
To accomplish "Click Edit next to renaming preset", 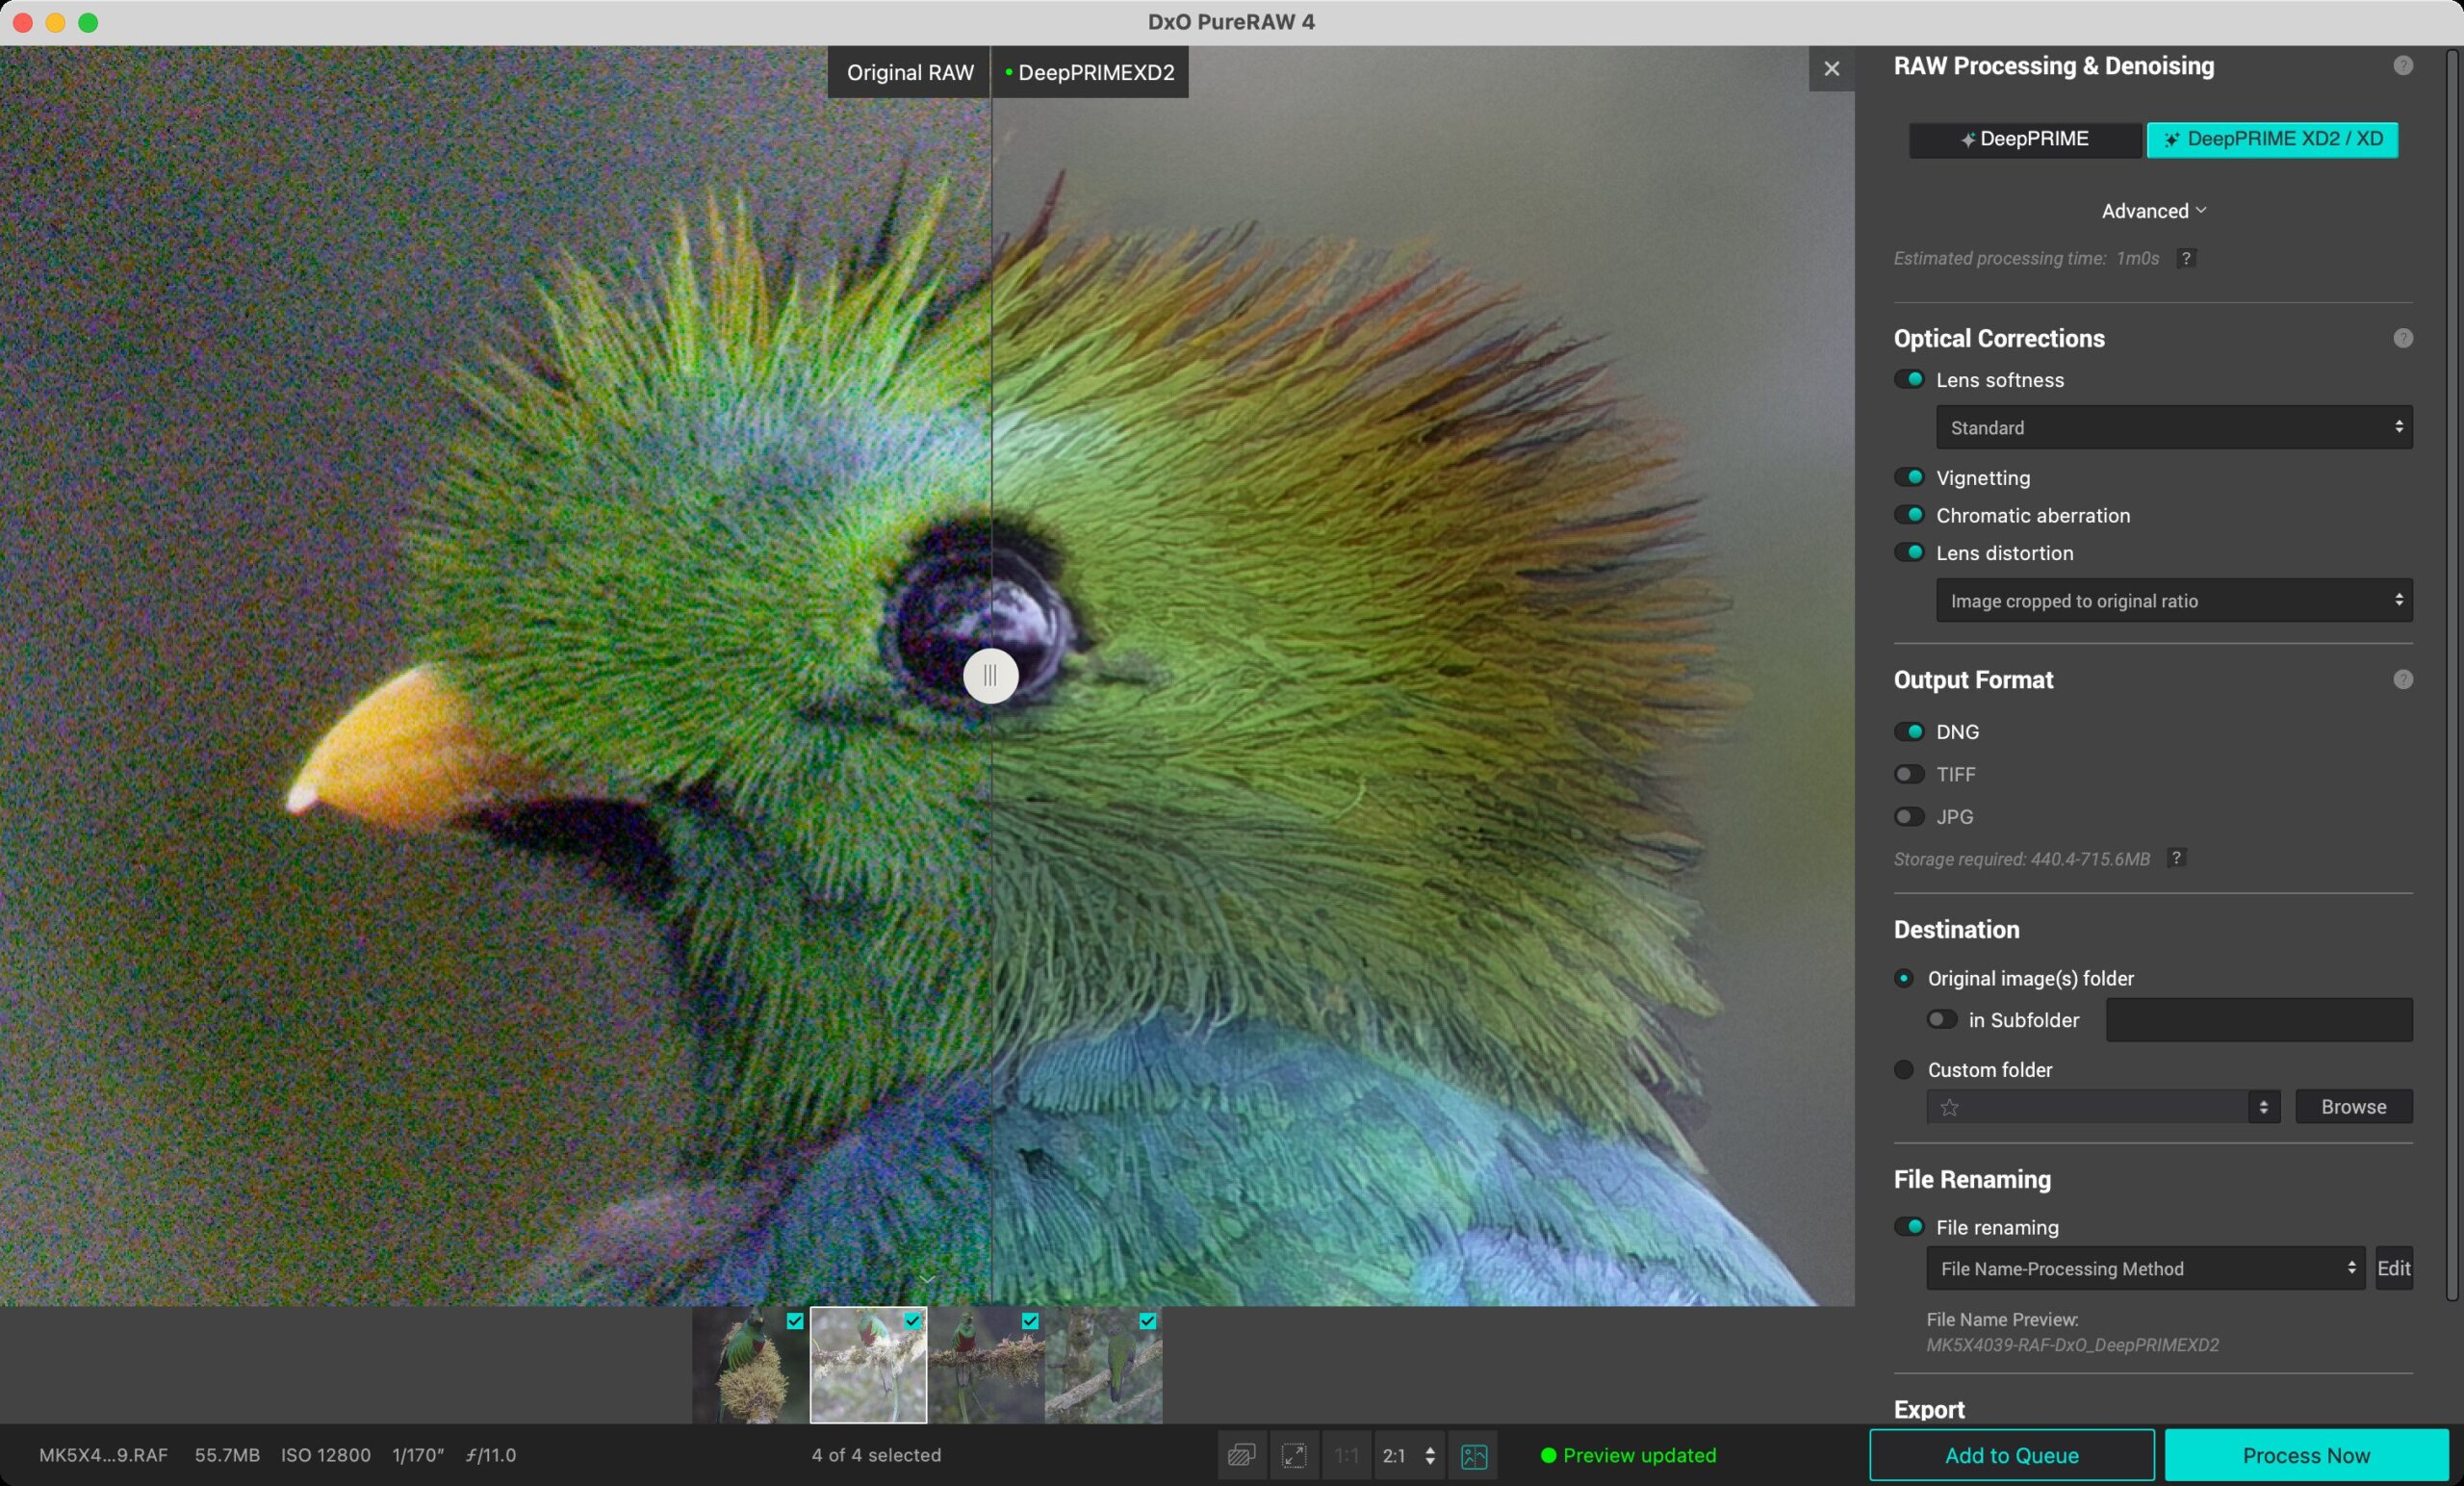I will [x=2393, y=1268].
